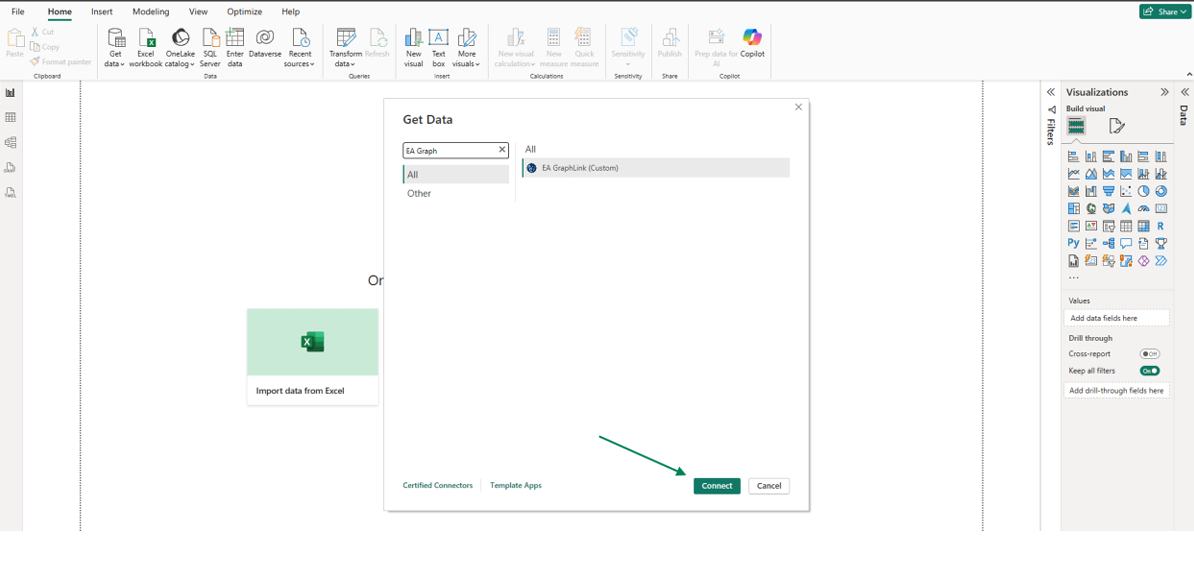Switch to Table view in left sidebar
Screen dimensions: 1194x572
point(11,118)
